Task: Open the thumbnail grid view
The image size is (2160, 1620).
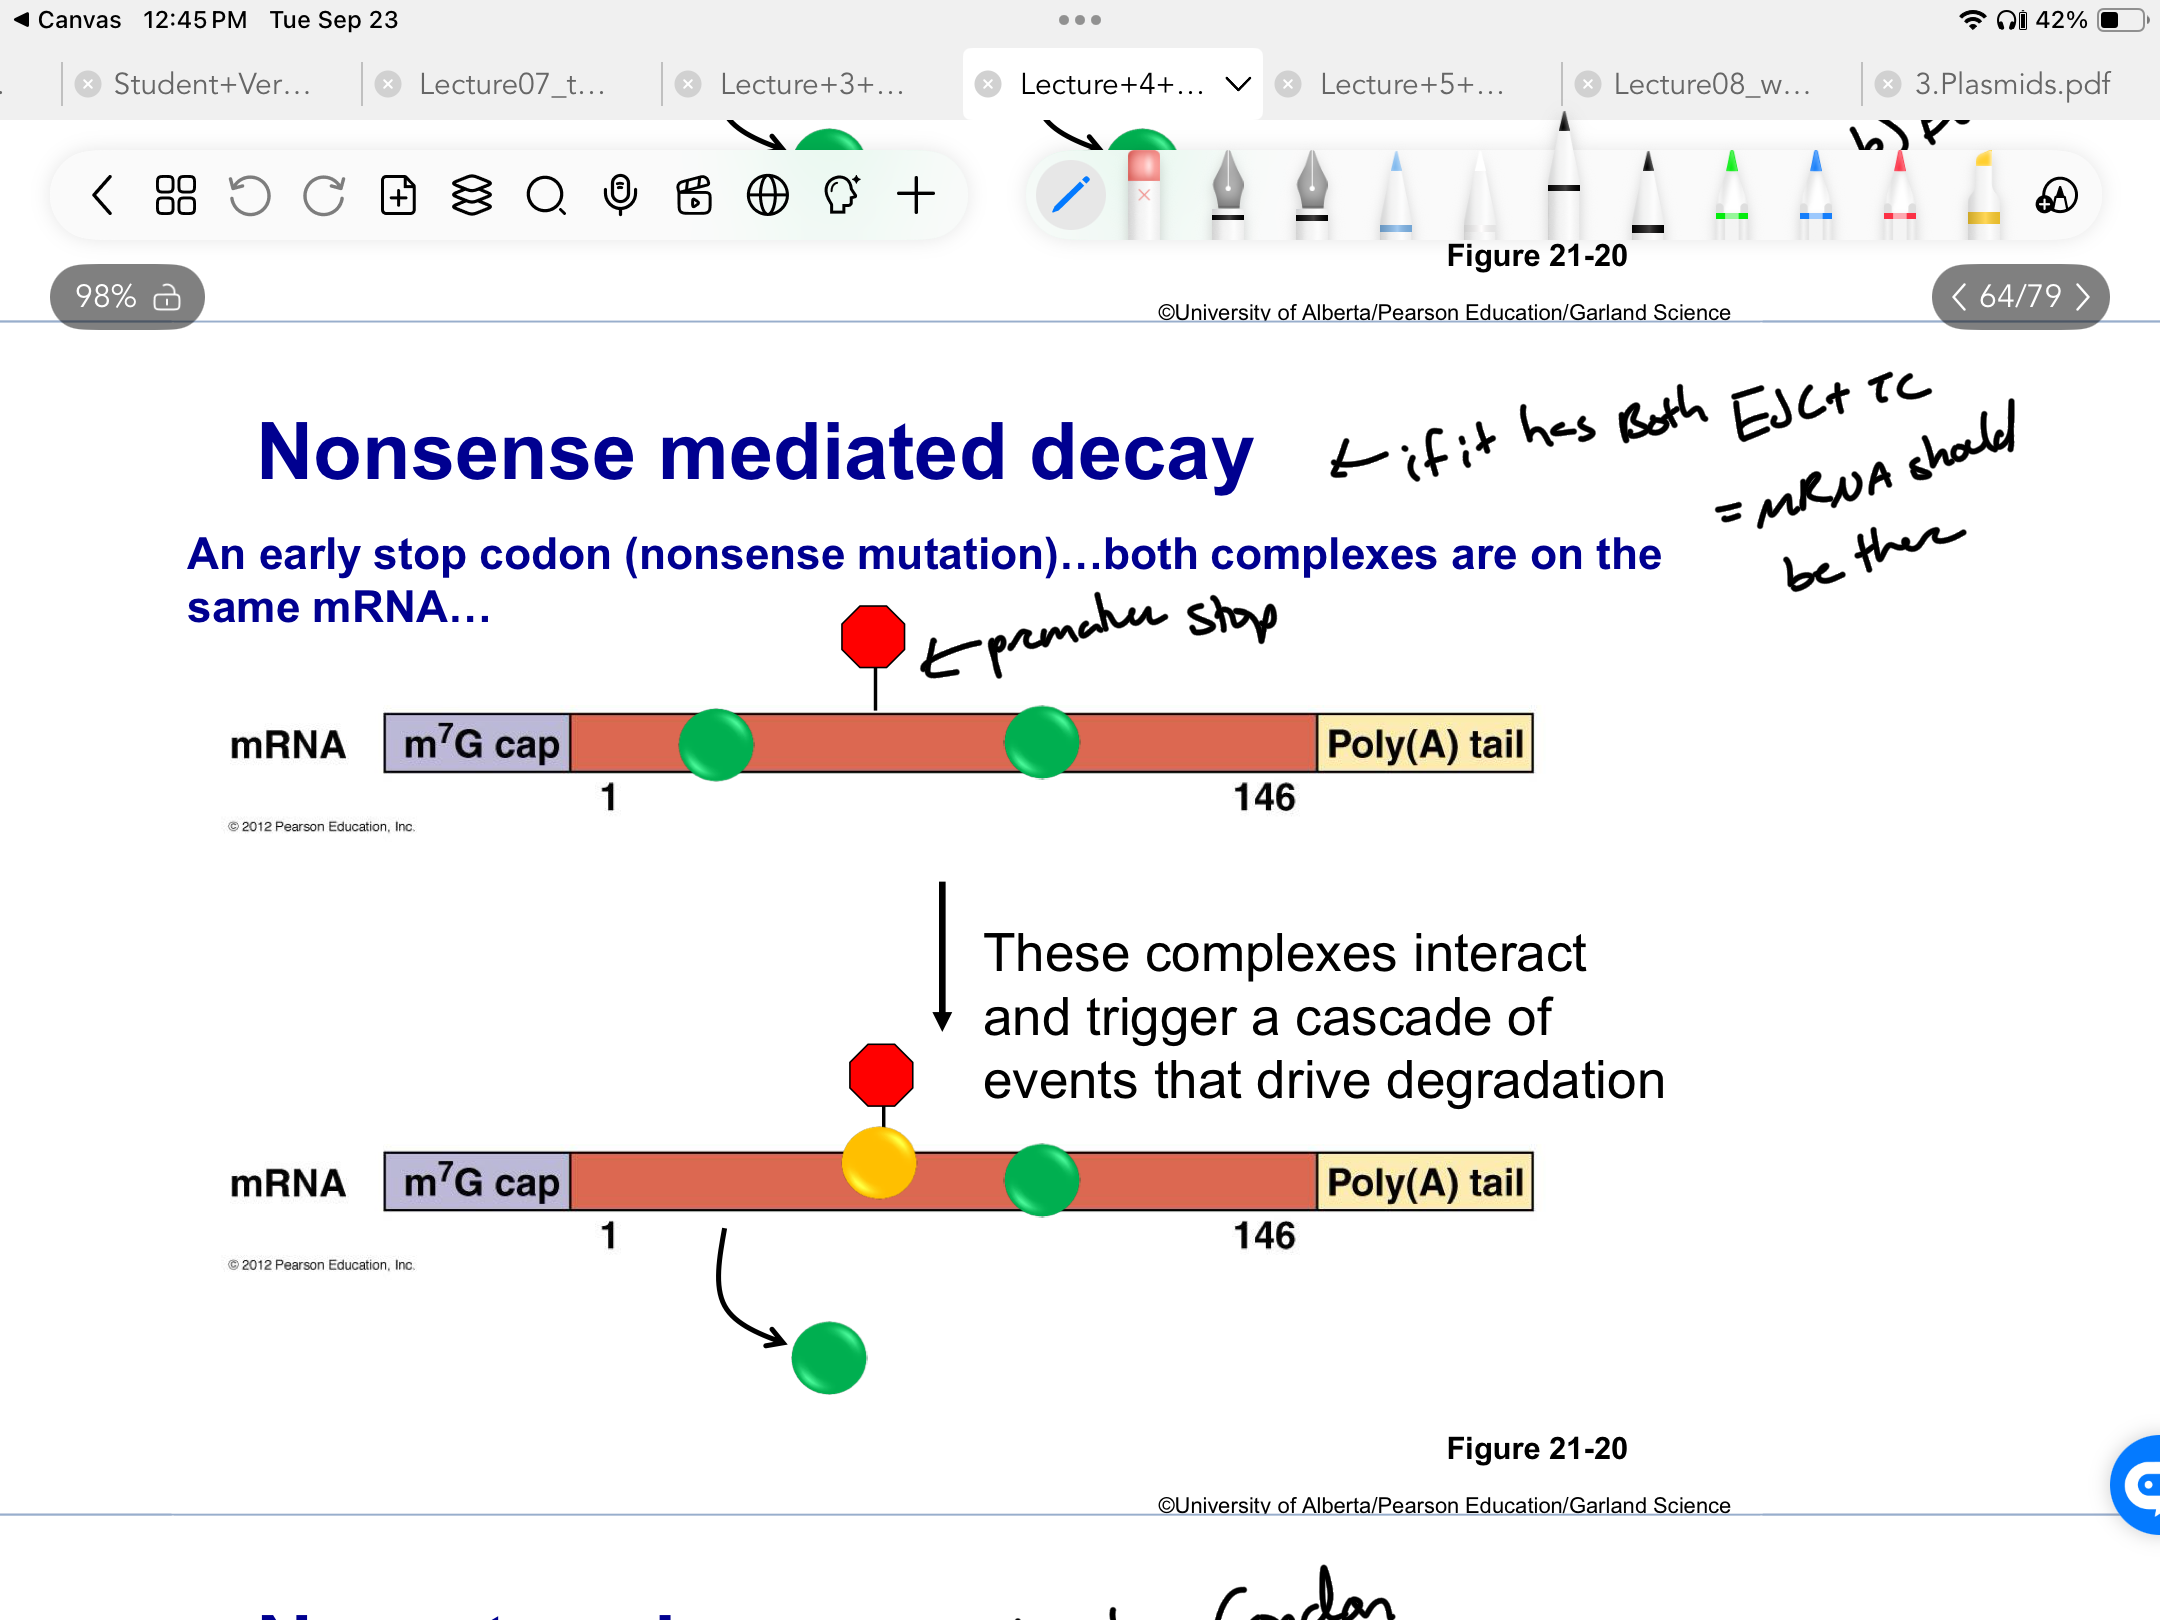Action: (x=175, y=195)
